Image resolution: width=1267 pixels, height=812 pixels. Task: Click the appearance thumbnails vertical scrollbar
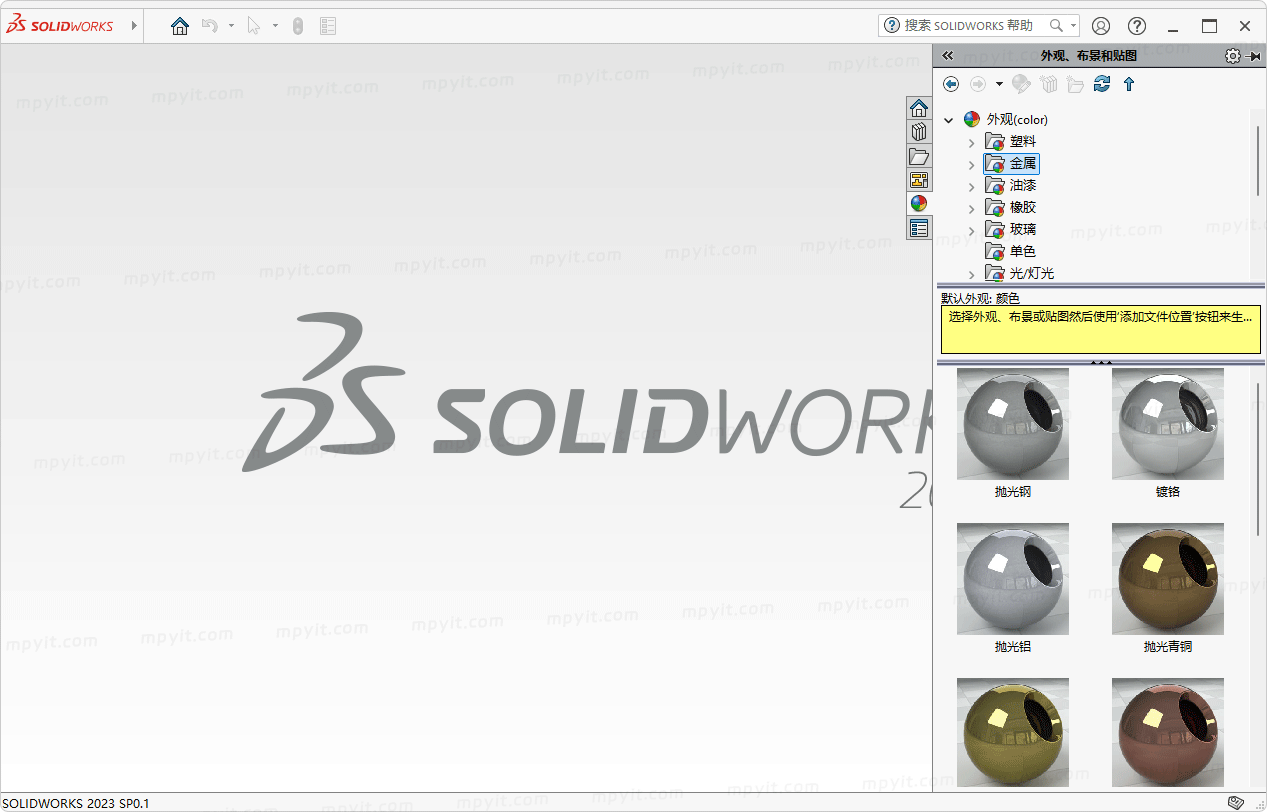point(1258,457)
